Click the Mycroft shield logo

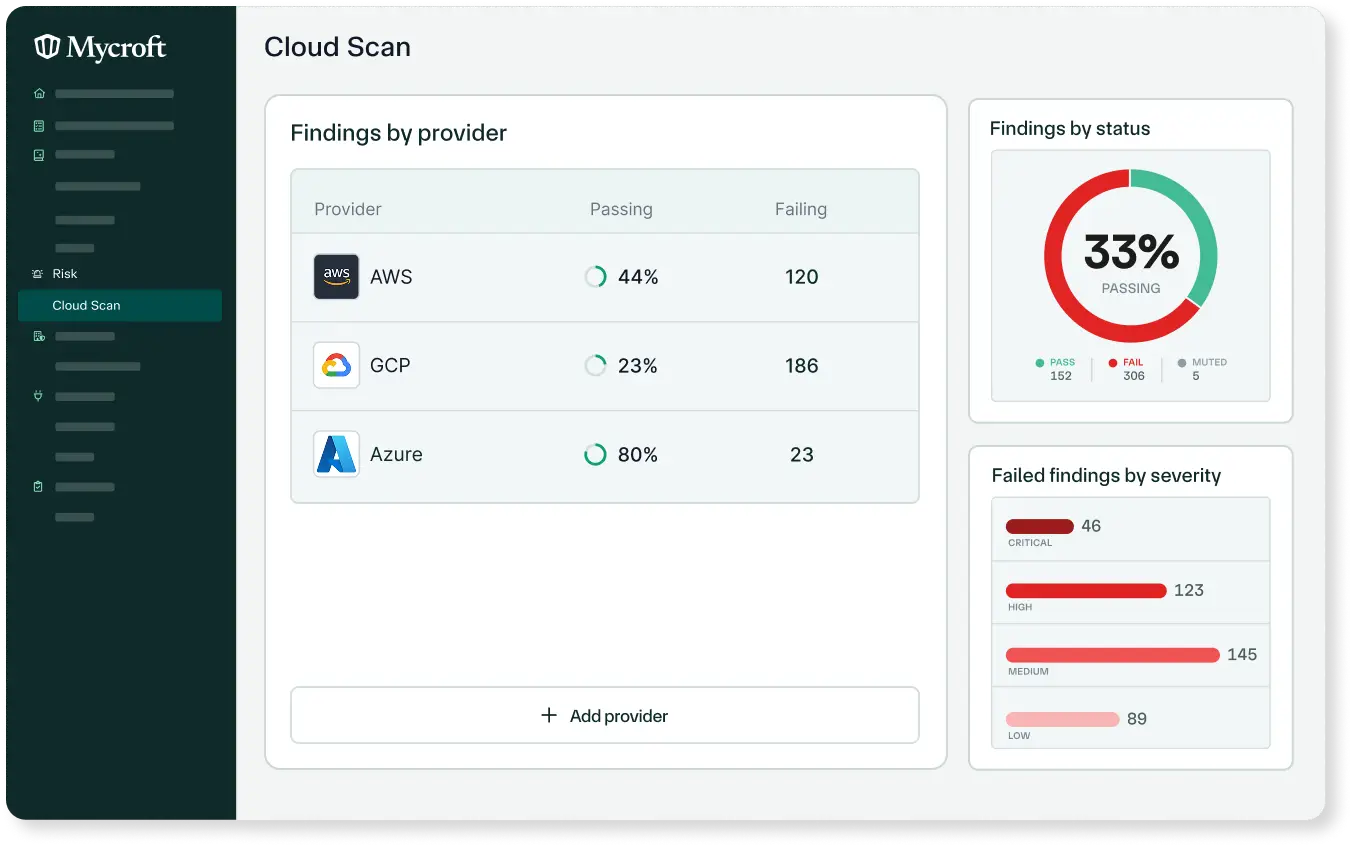(x=47, y=47)
